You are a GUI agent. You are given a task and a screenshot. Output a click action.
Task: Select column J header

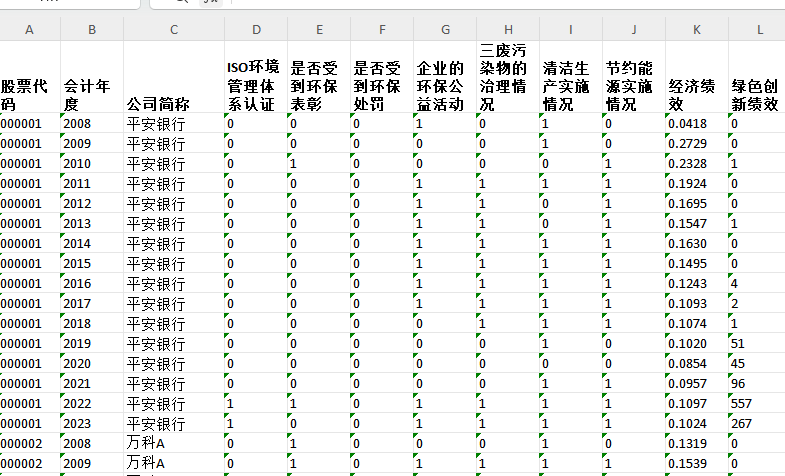634,30
